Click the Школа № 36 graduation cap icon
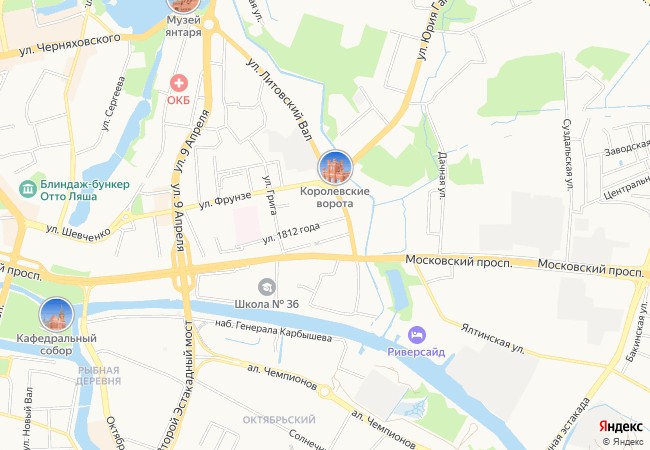650x450 pixels. (x=267, y=287)
